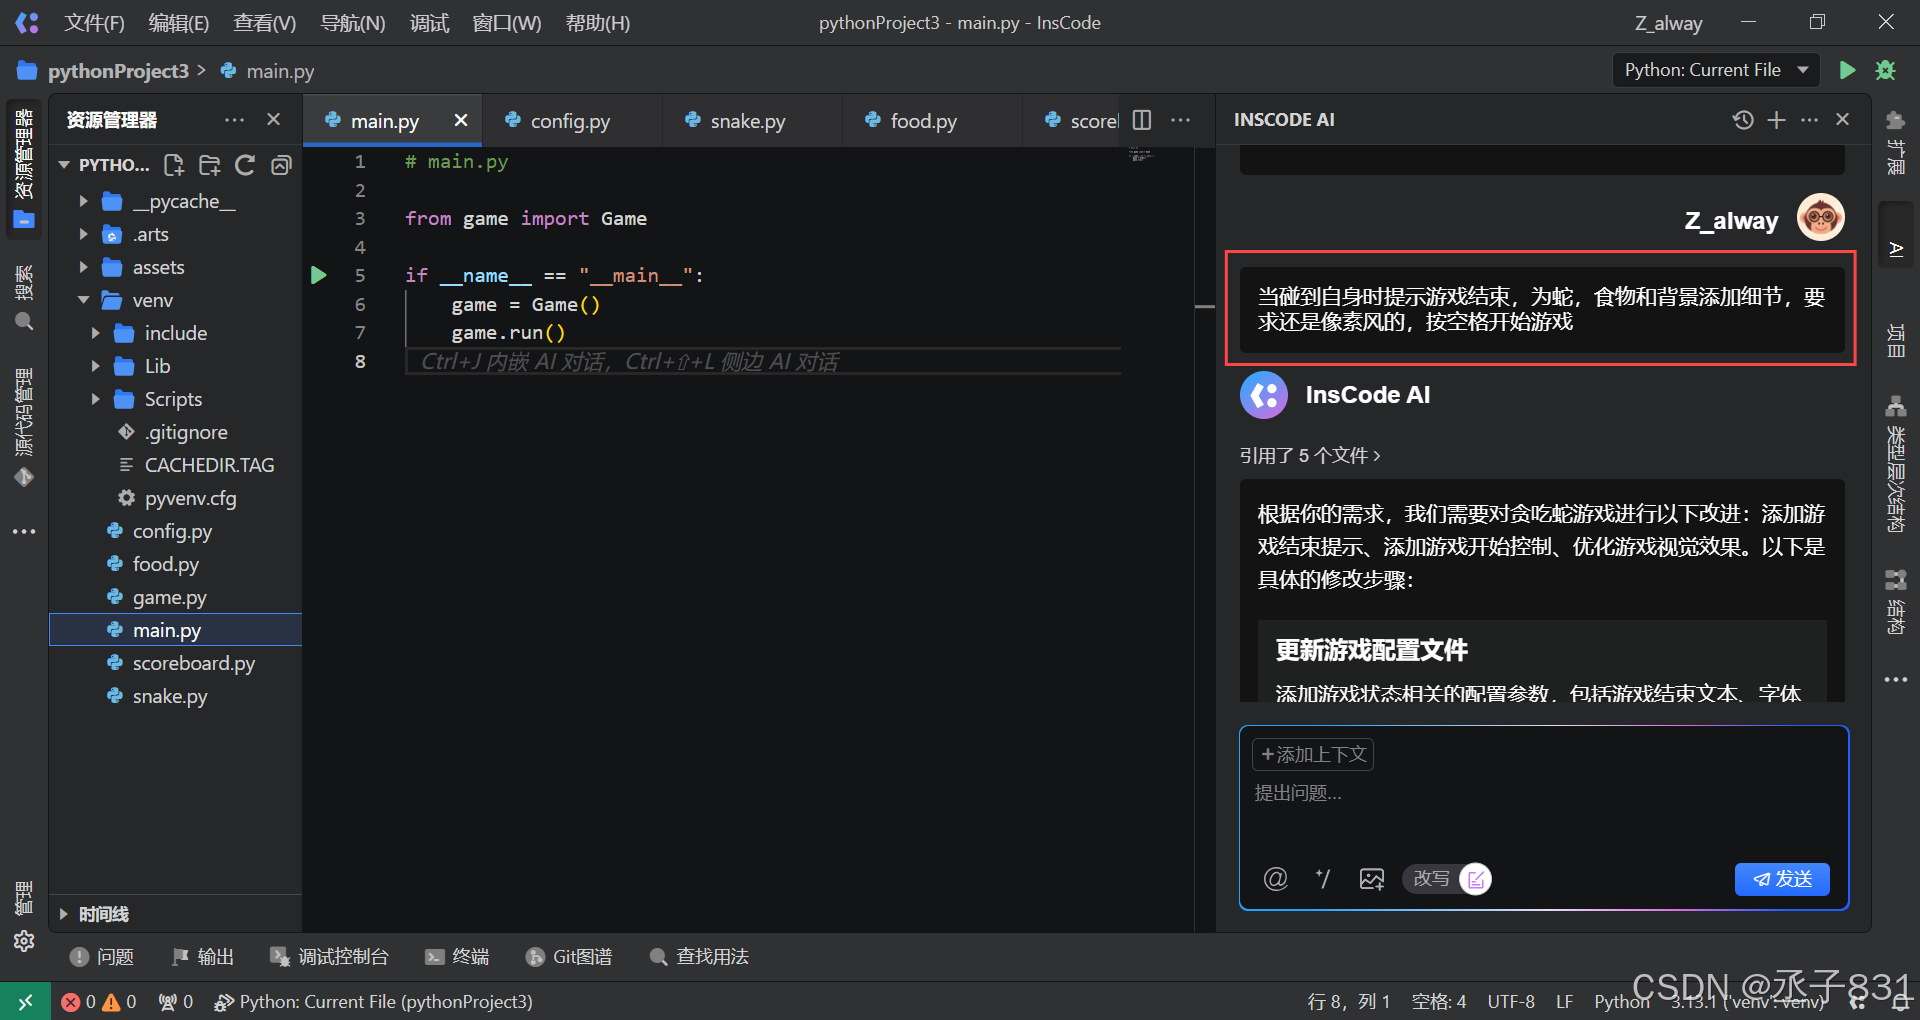Image resolution: width=1920 pixels, height=1020 pixels.
Task: Refresh the explorer file tree
Action: tap(245, 165)
